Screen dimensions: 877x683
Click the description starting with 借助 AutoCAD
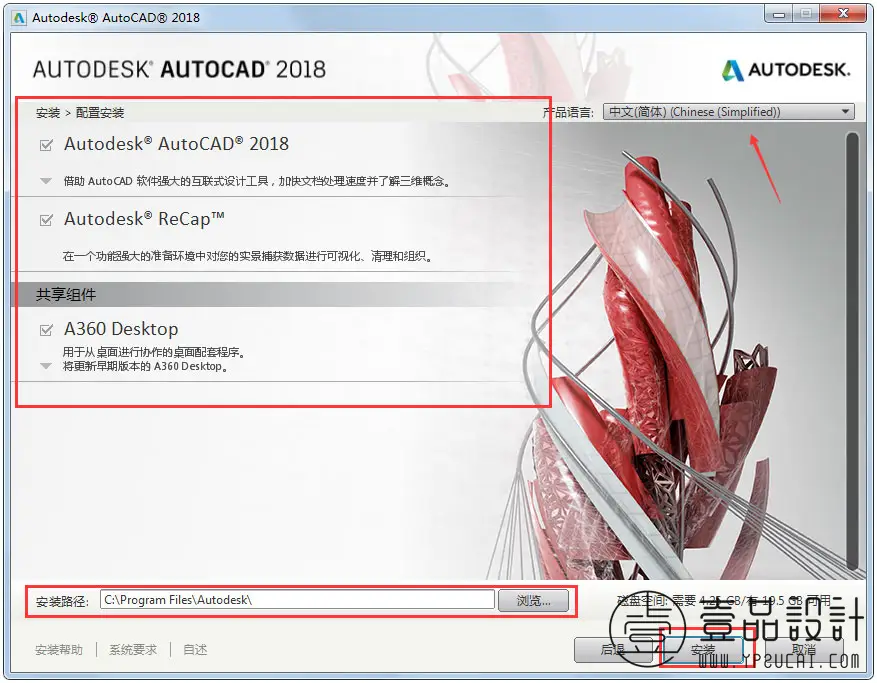257,181
